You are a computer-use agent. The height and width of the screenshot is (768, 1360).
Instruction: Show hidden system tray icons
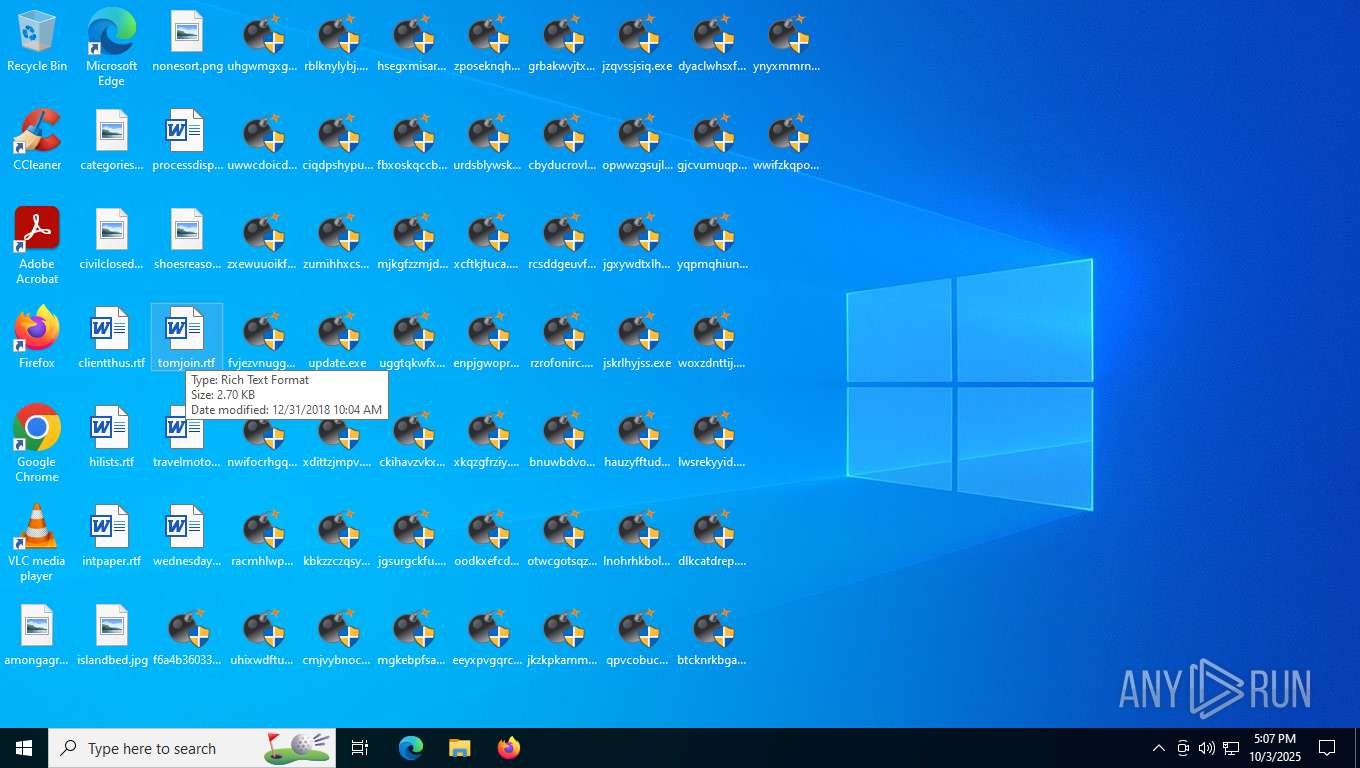pyautogui.click(x=1158, y=748)
